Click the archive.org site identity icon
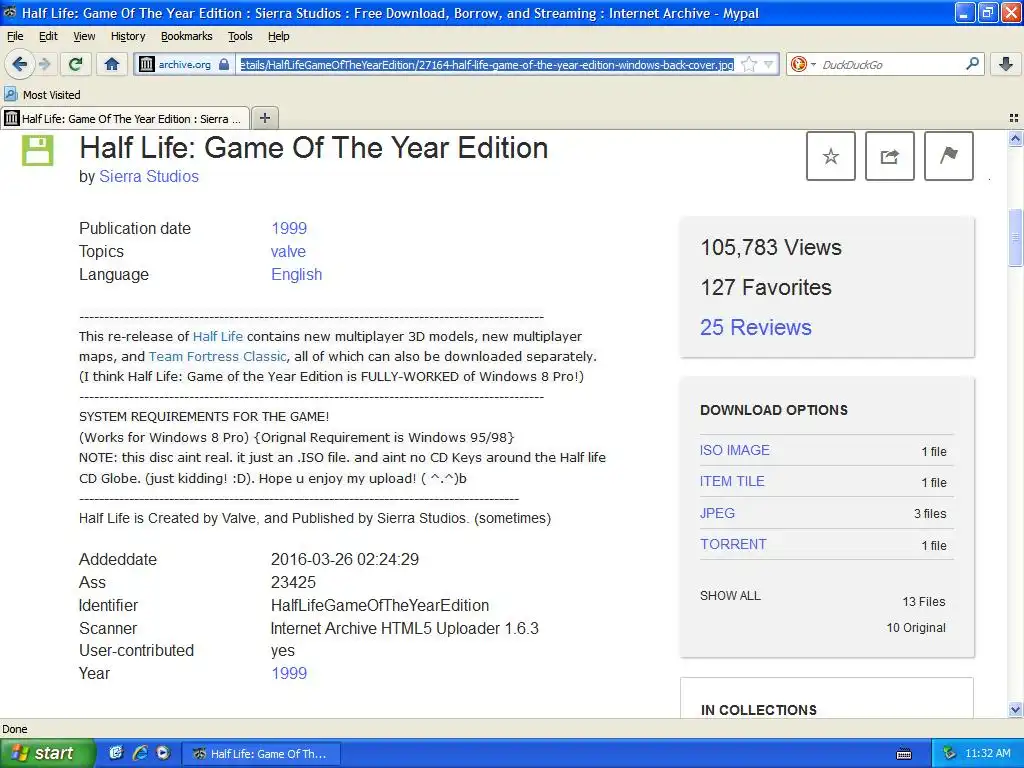The height and width of the screenshot is (768, 1024). tap(147, 64)
